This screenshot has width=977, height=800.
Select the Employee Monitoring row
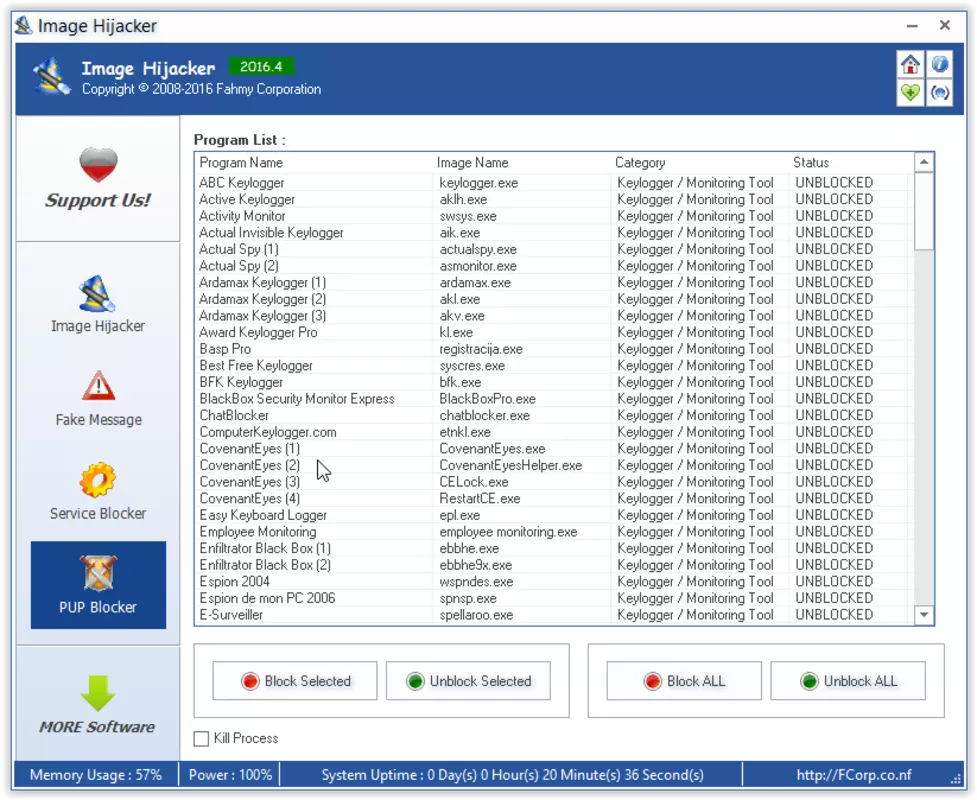[x=554, y=531]
